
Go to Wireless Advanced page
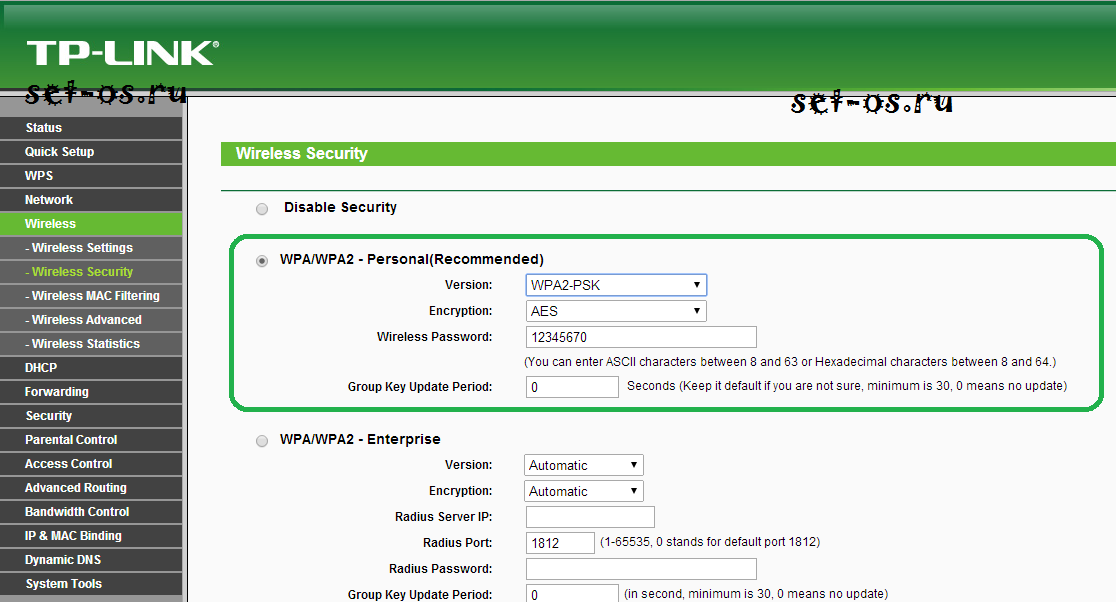pos(91,320)
